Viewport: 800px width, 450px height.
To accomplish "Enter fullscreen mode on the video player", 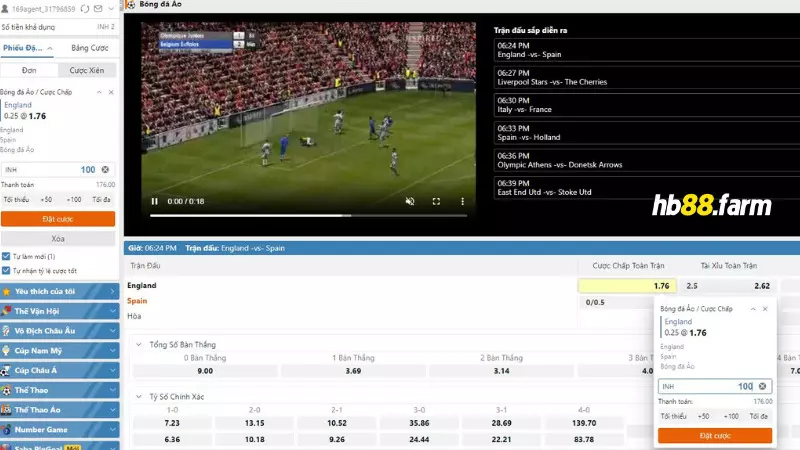I will 436,201.
